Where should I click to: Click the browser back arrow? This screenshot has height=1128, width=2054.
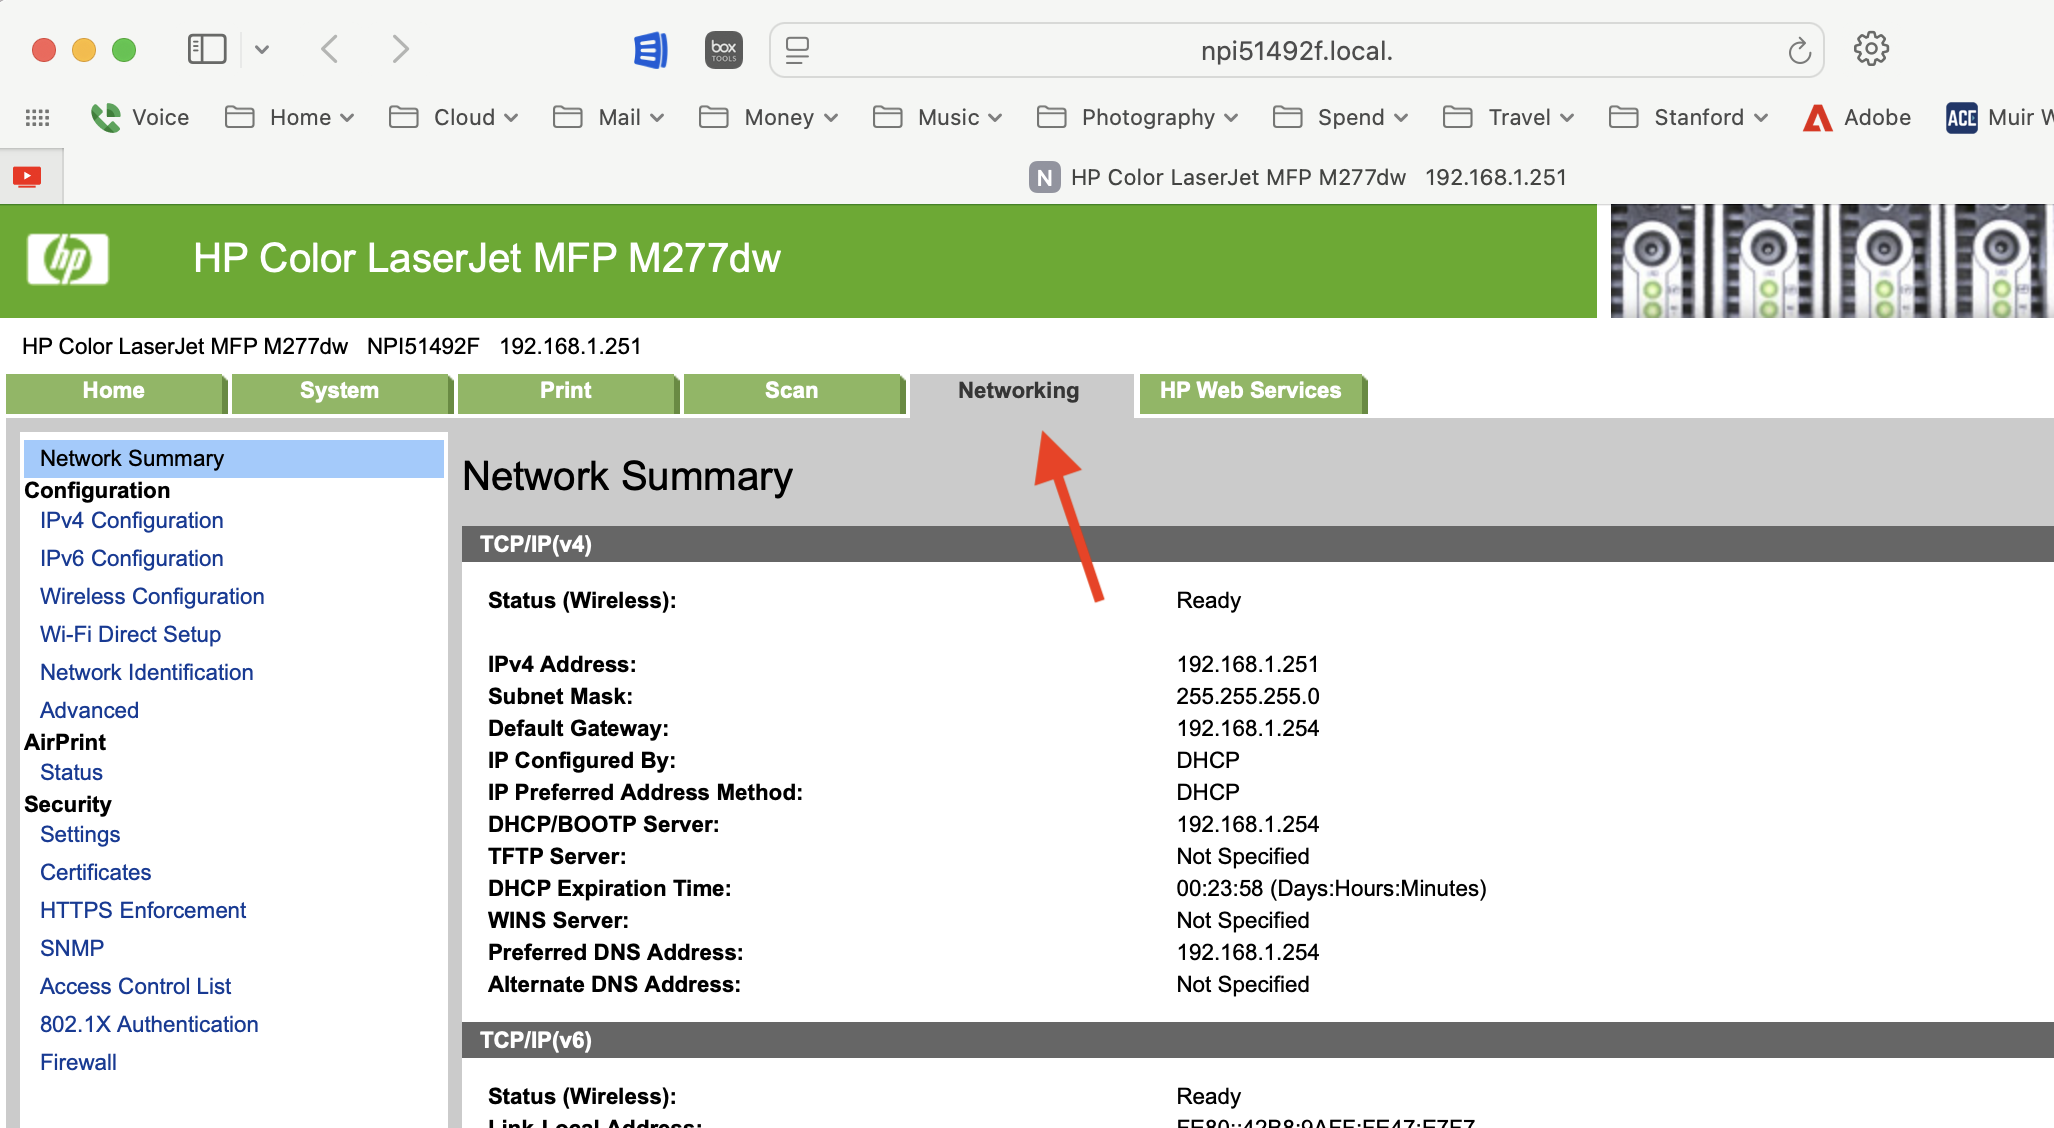tap(330, 49)
